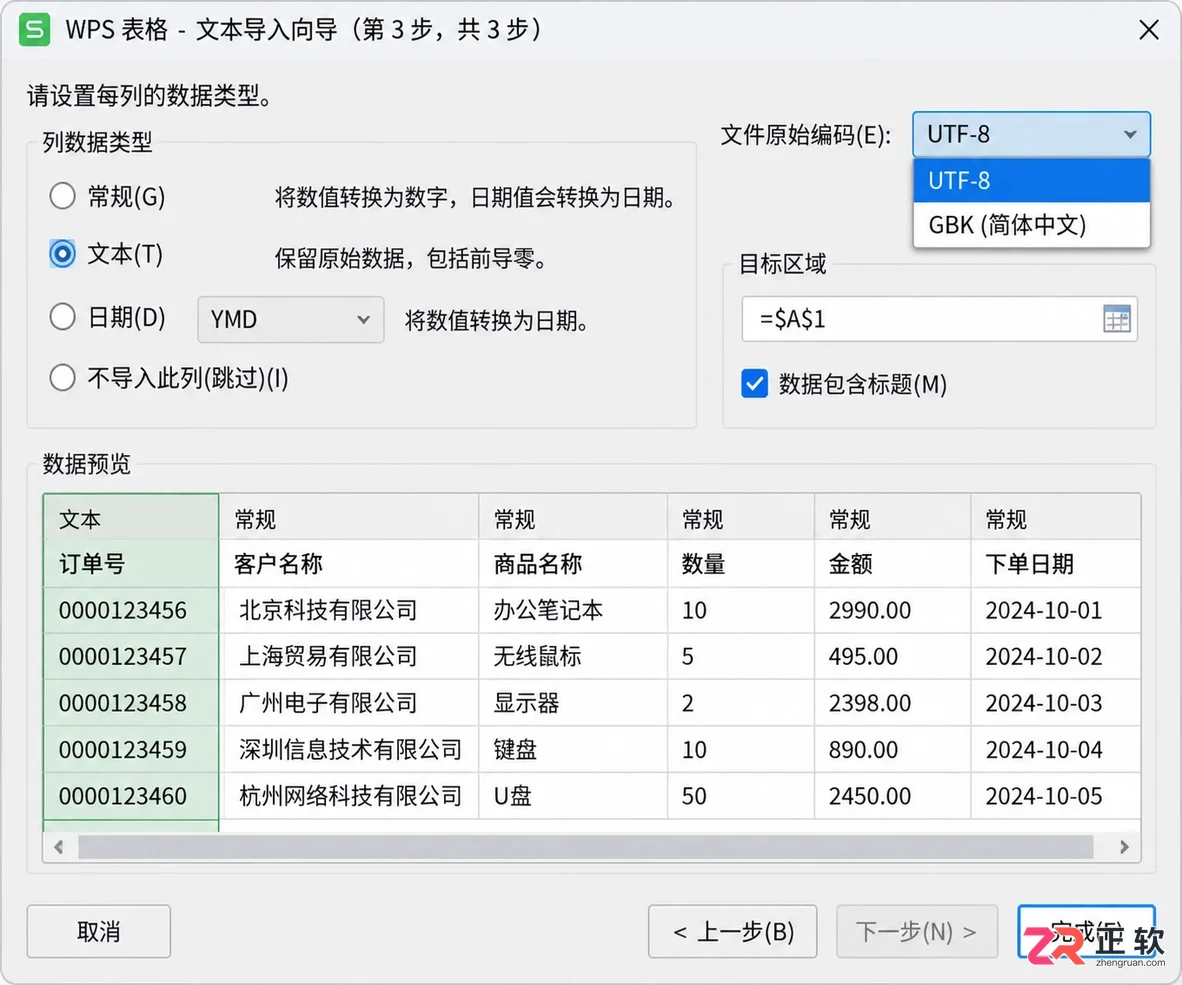The width and height of the screenshot is (1182, 985).
Task: Go back with 上一步(B) button
Action: (733, 931)
